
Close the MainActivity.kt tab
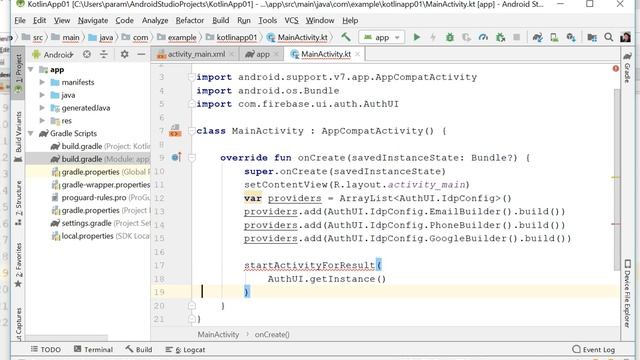point(358,54)
